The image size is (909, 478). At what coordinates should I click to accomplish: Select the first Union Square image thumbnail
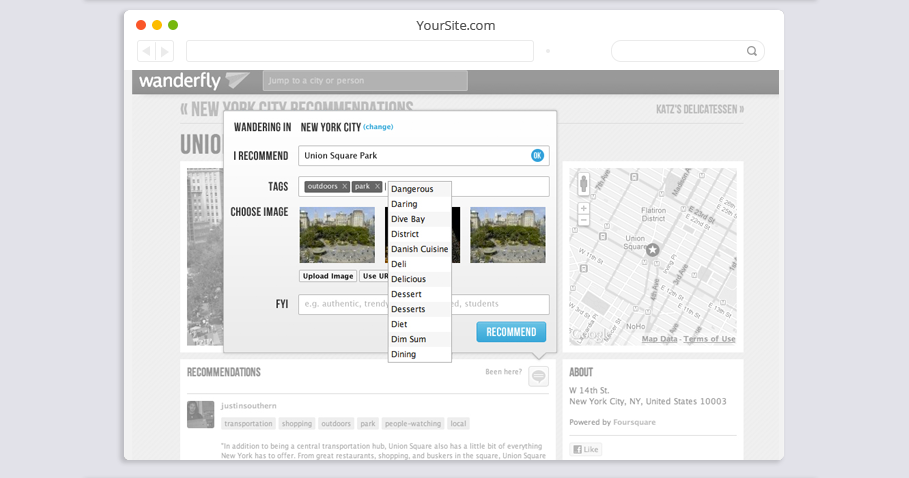coord(337,235)
